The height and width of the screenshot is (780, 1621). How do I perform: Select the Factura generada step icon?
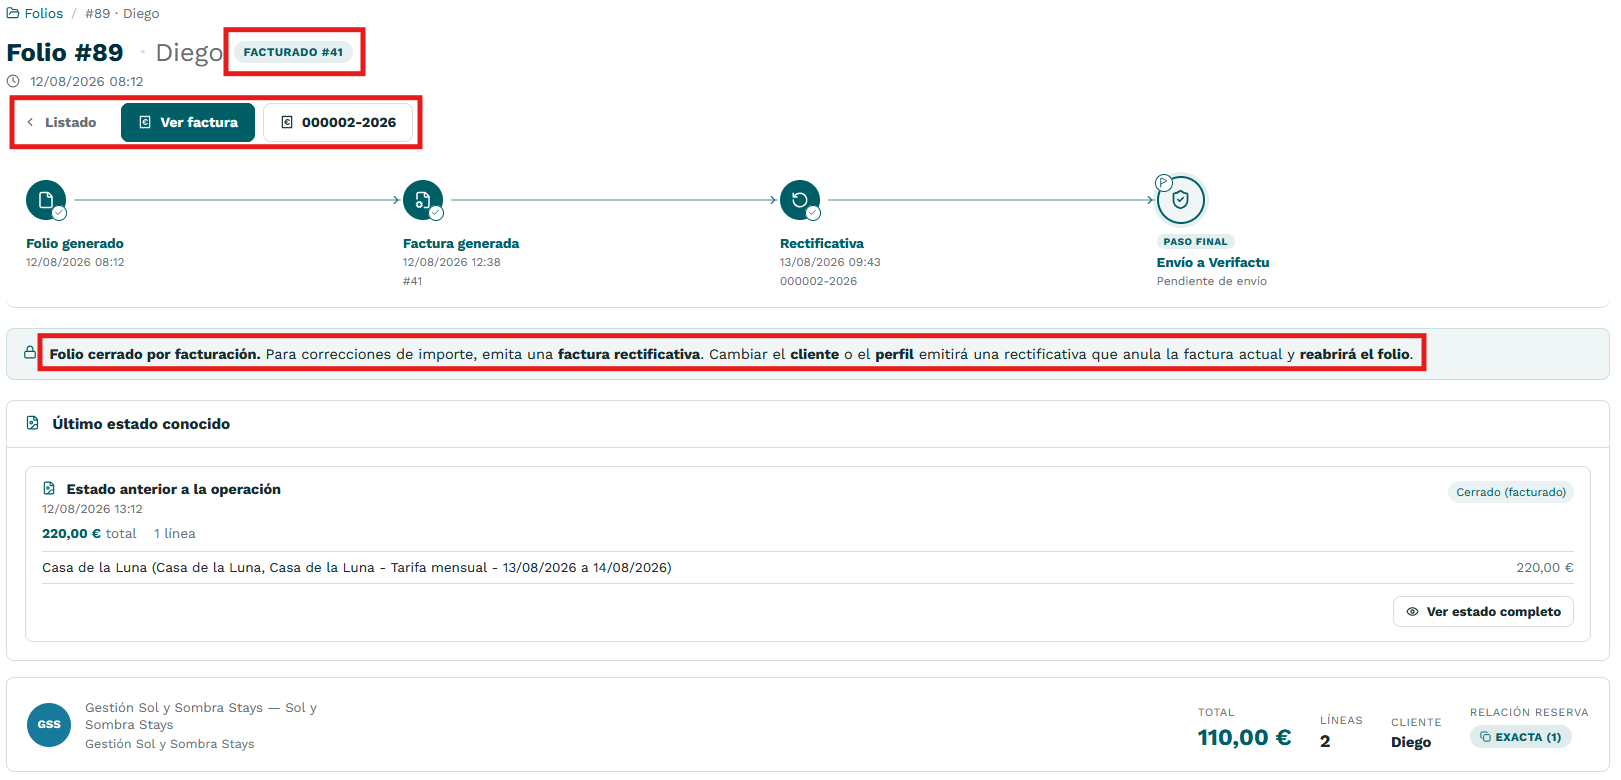tap(423, 200)
